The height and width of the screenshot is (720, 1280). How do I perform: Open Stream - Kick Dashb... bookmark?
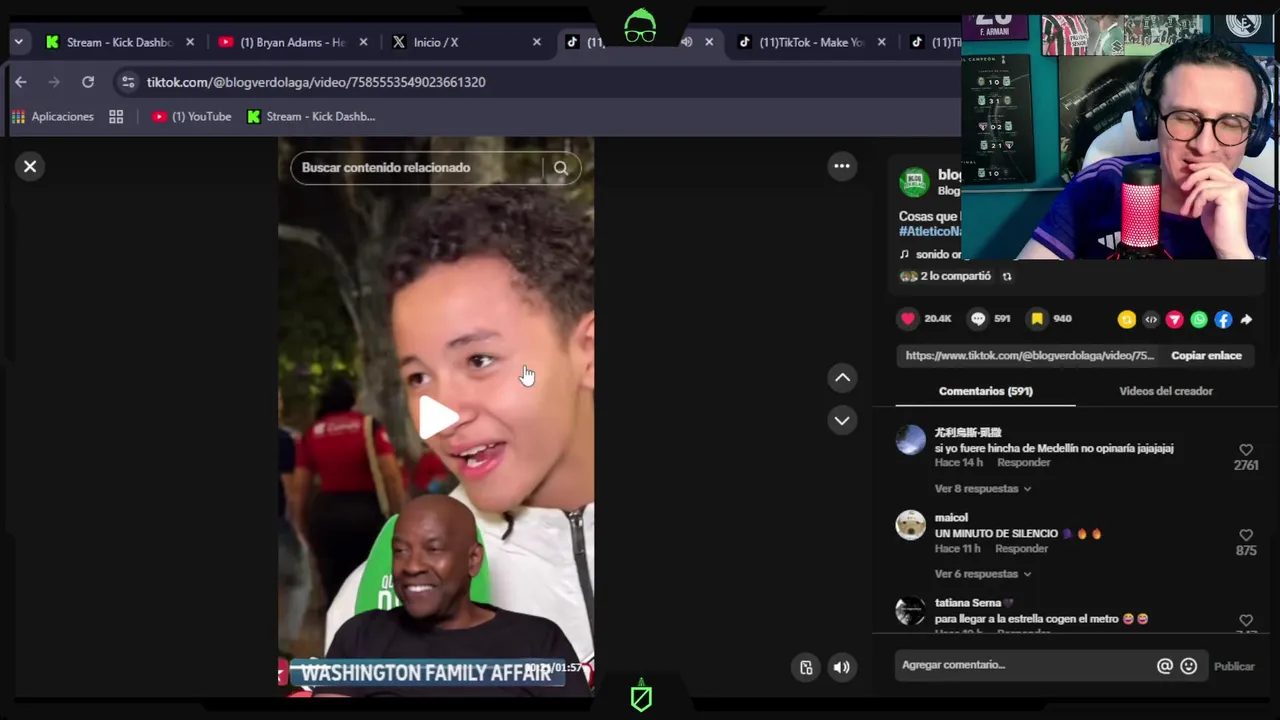(311, 117)
